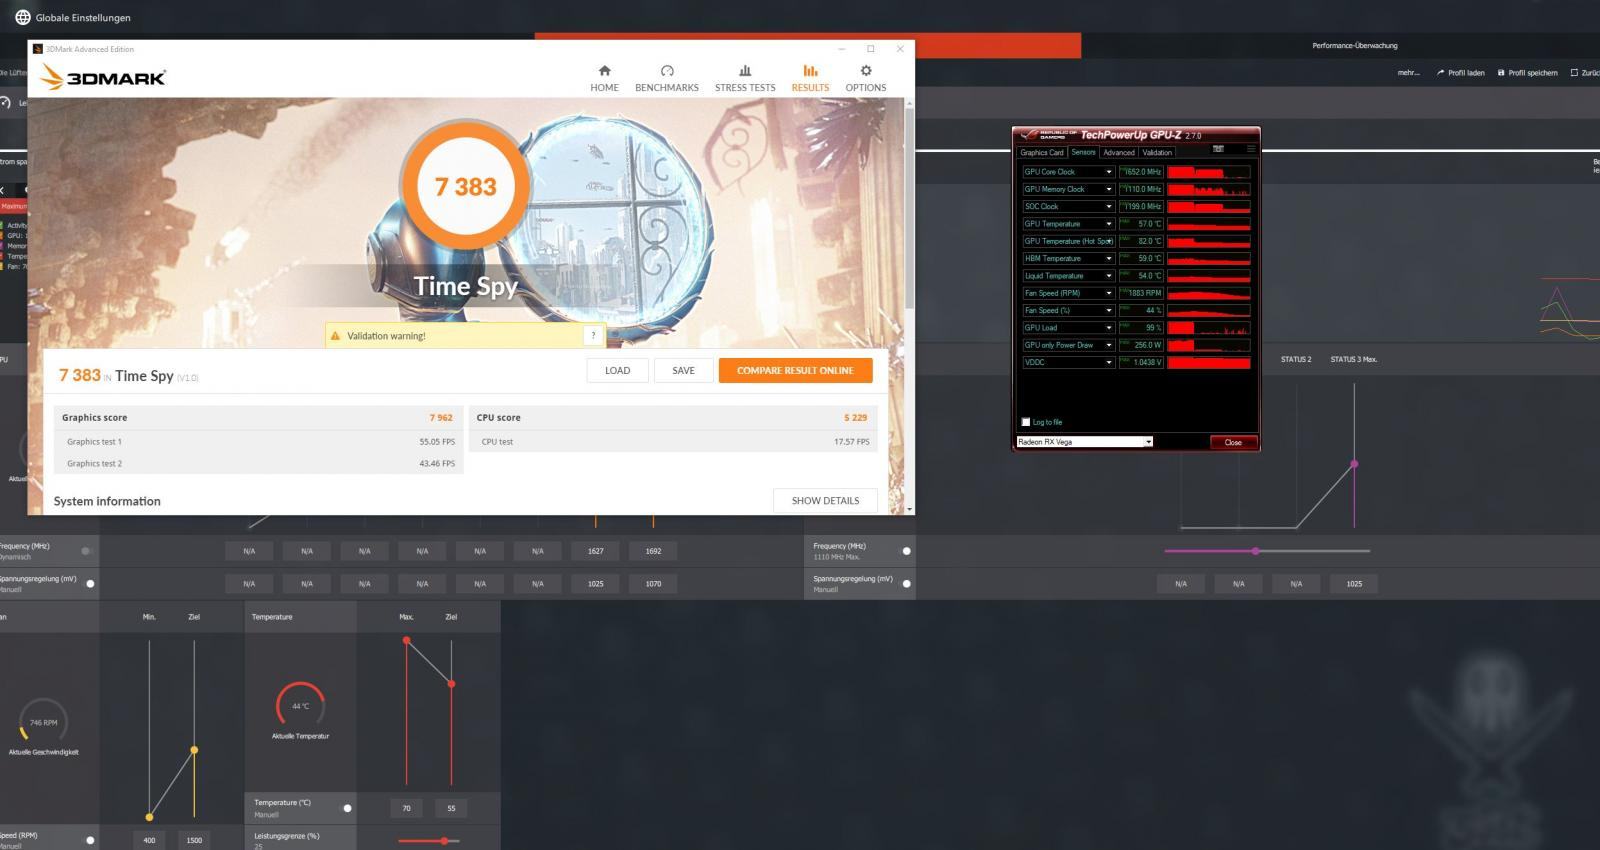Open the validation warning help question mark
This screenshot has width=1600, height=850.
pos(593,335)
